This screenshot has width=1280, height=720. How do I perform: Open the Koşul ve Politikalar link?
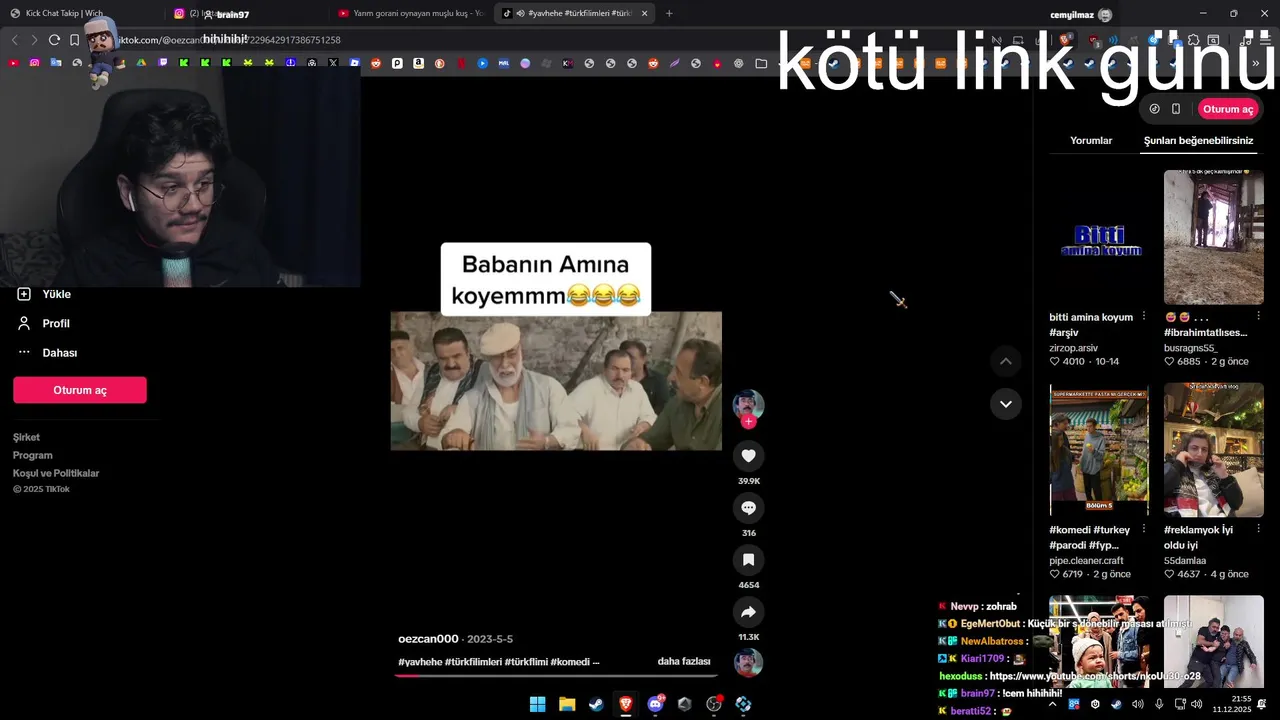click(56, 473)
